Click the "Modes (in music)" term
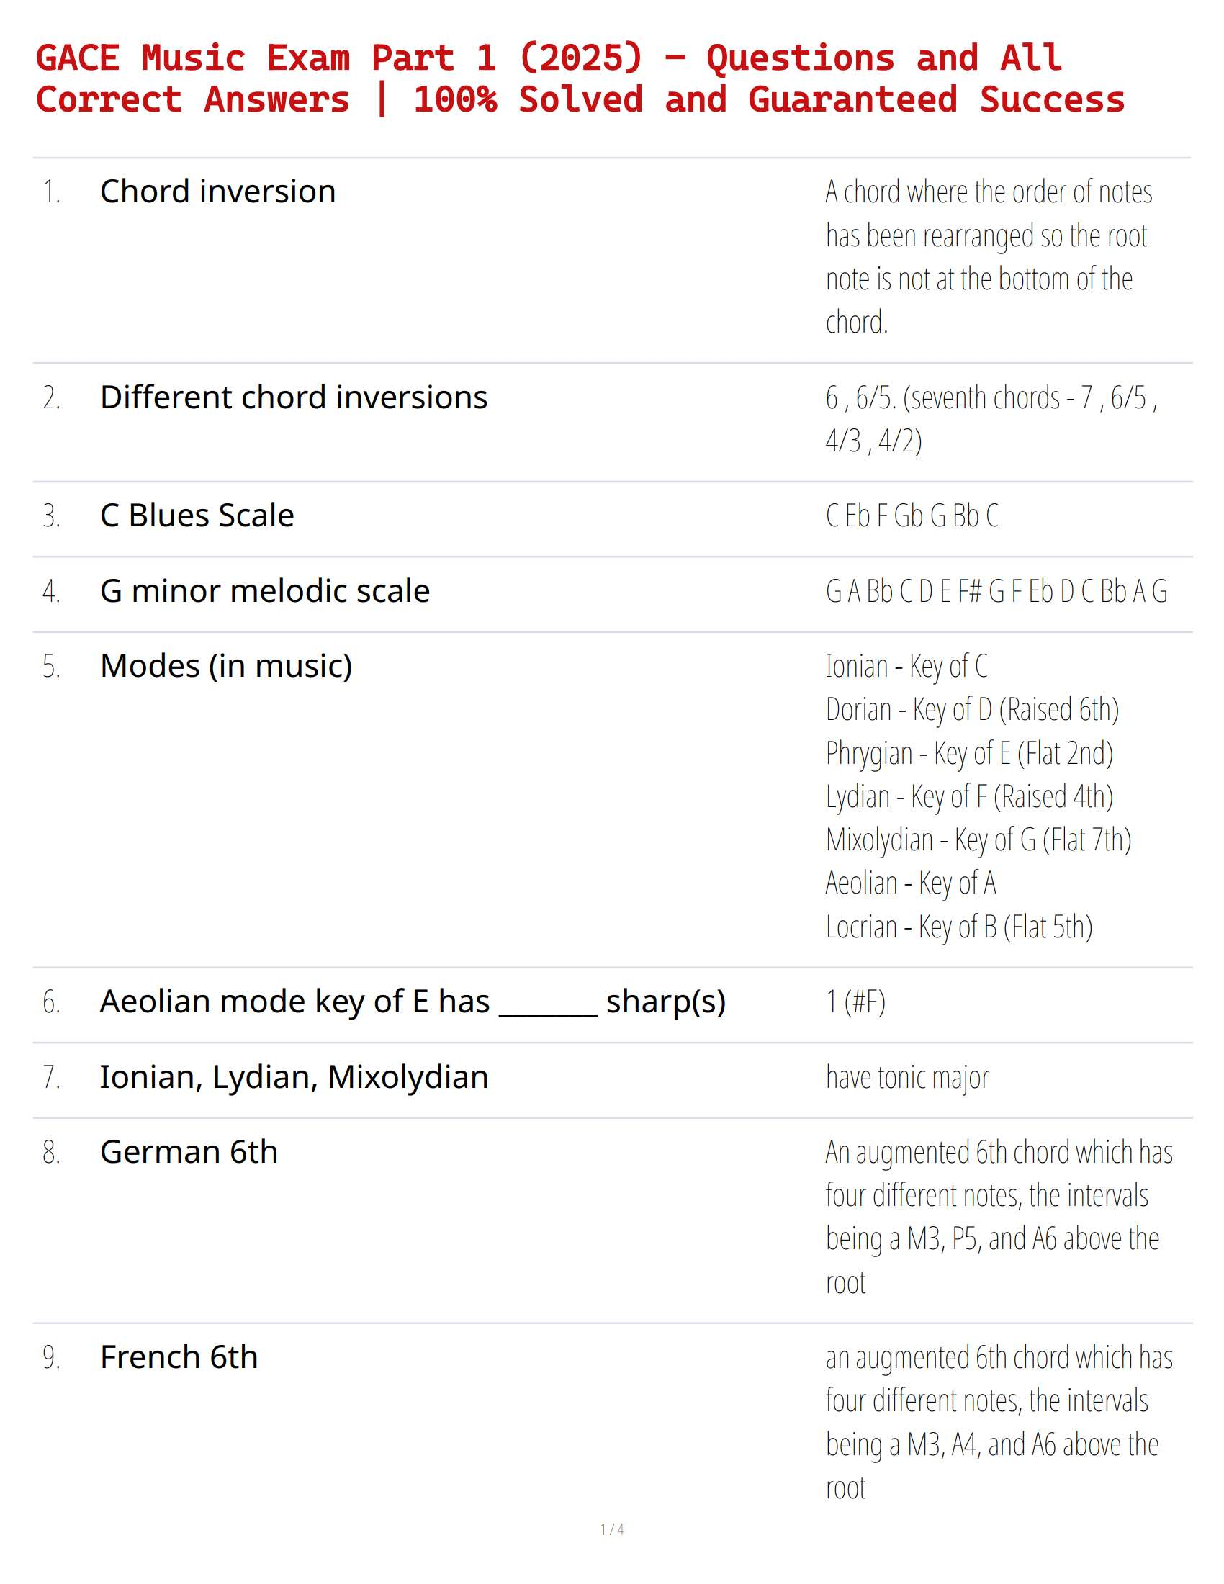1224x1584 pixels. 226,666
